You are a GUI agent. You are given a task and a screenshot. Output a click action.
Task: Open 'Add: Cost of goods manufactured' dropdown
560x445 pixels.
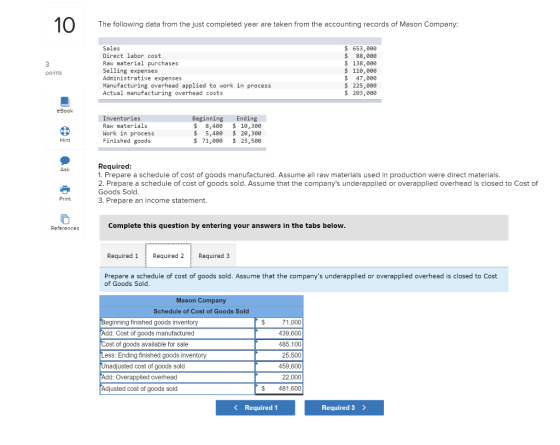177,334
